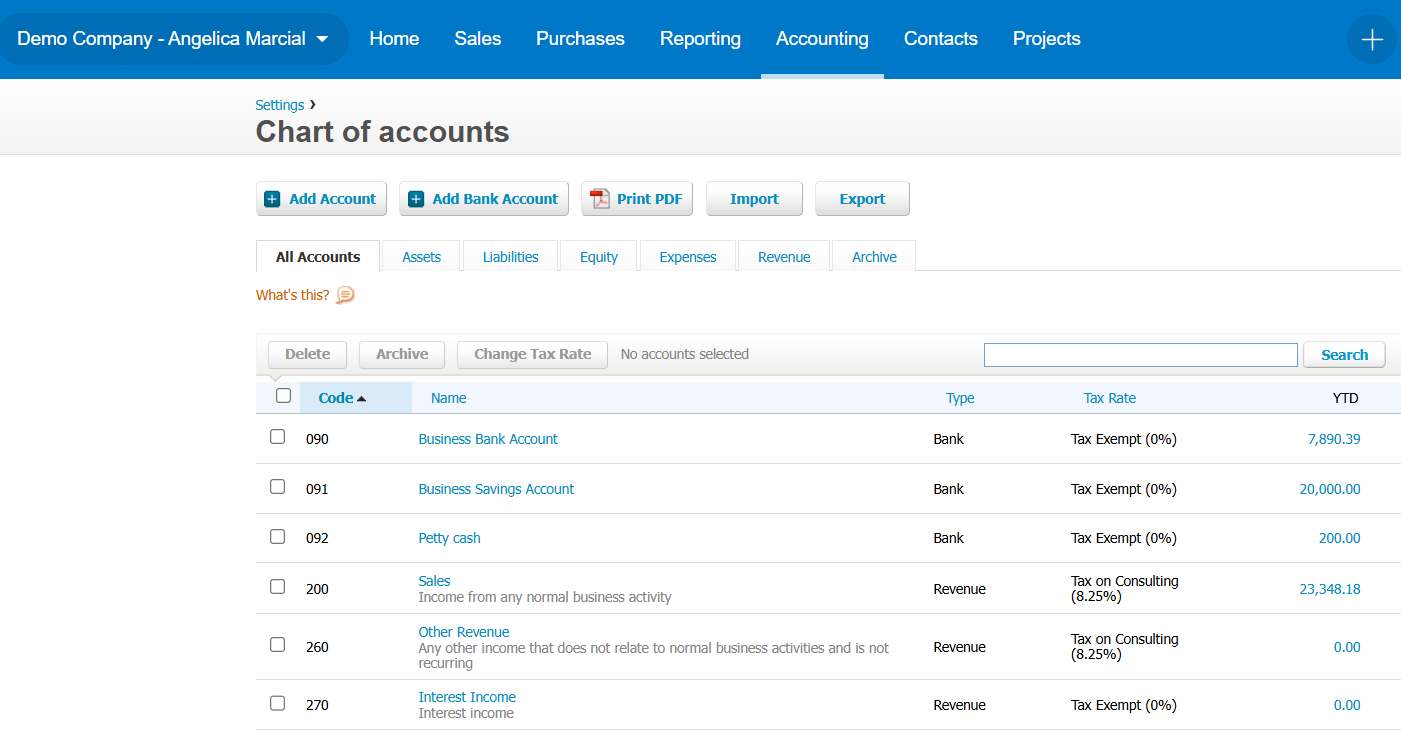The width and height of the screenshot is (1401, 730).
Task: Click the Code column sort arrow
Action: [x=362, y=399]
